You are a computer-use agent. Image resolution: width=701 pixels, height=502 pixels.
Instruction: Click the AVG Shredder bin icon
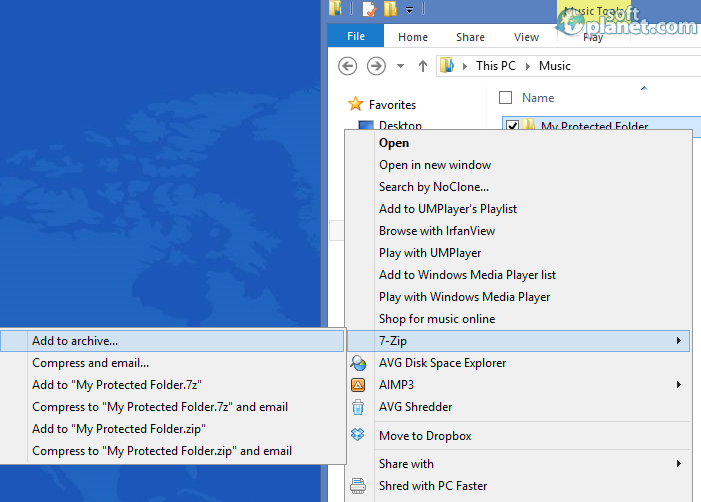tap(358, 407)
